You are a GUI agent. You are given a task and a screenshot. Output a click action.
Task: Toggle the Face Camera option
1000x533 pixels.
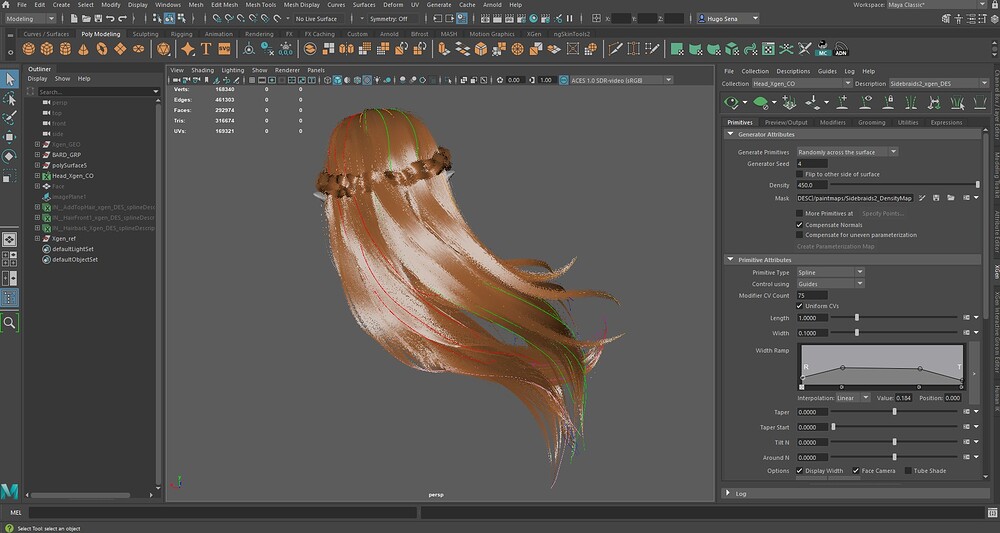pyautogui.click(x=856, y=471)
